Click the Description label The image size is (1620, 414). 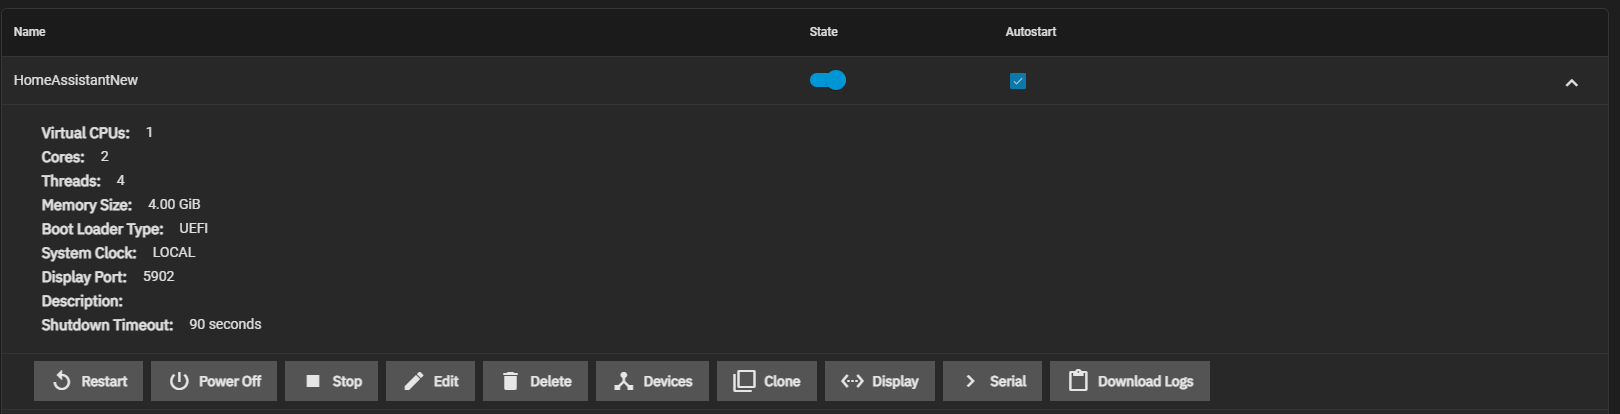(82, 301)
